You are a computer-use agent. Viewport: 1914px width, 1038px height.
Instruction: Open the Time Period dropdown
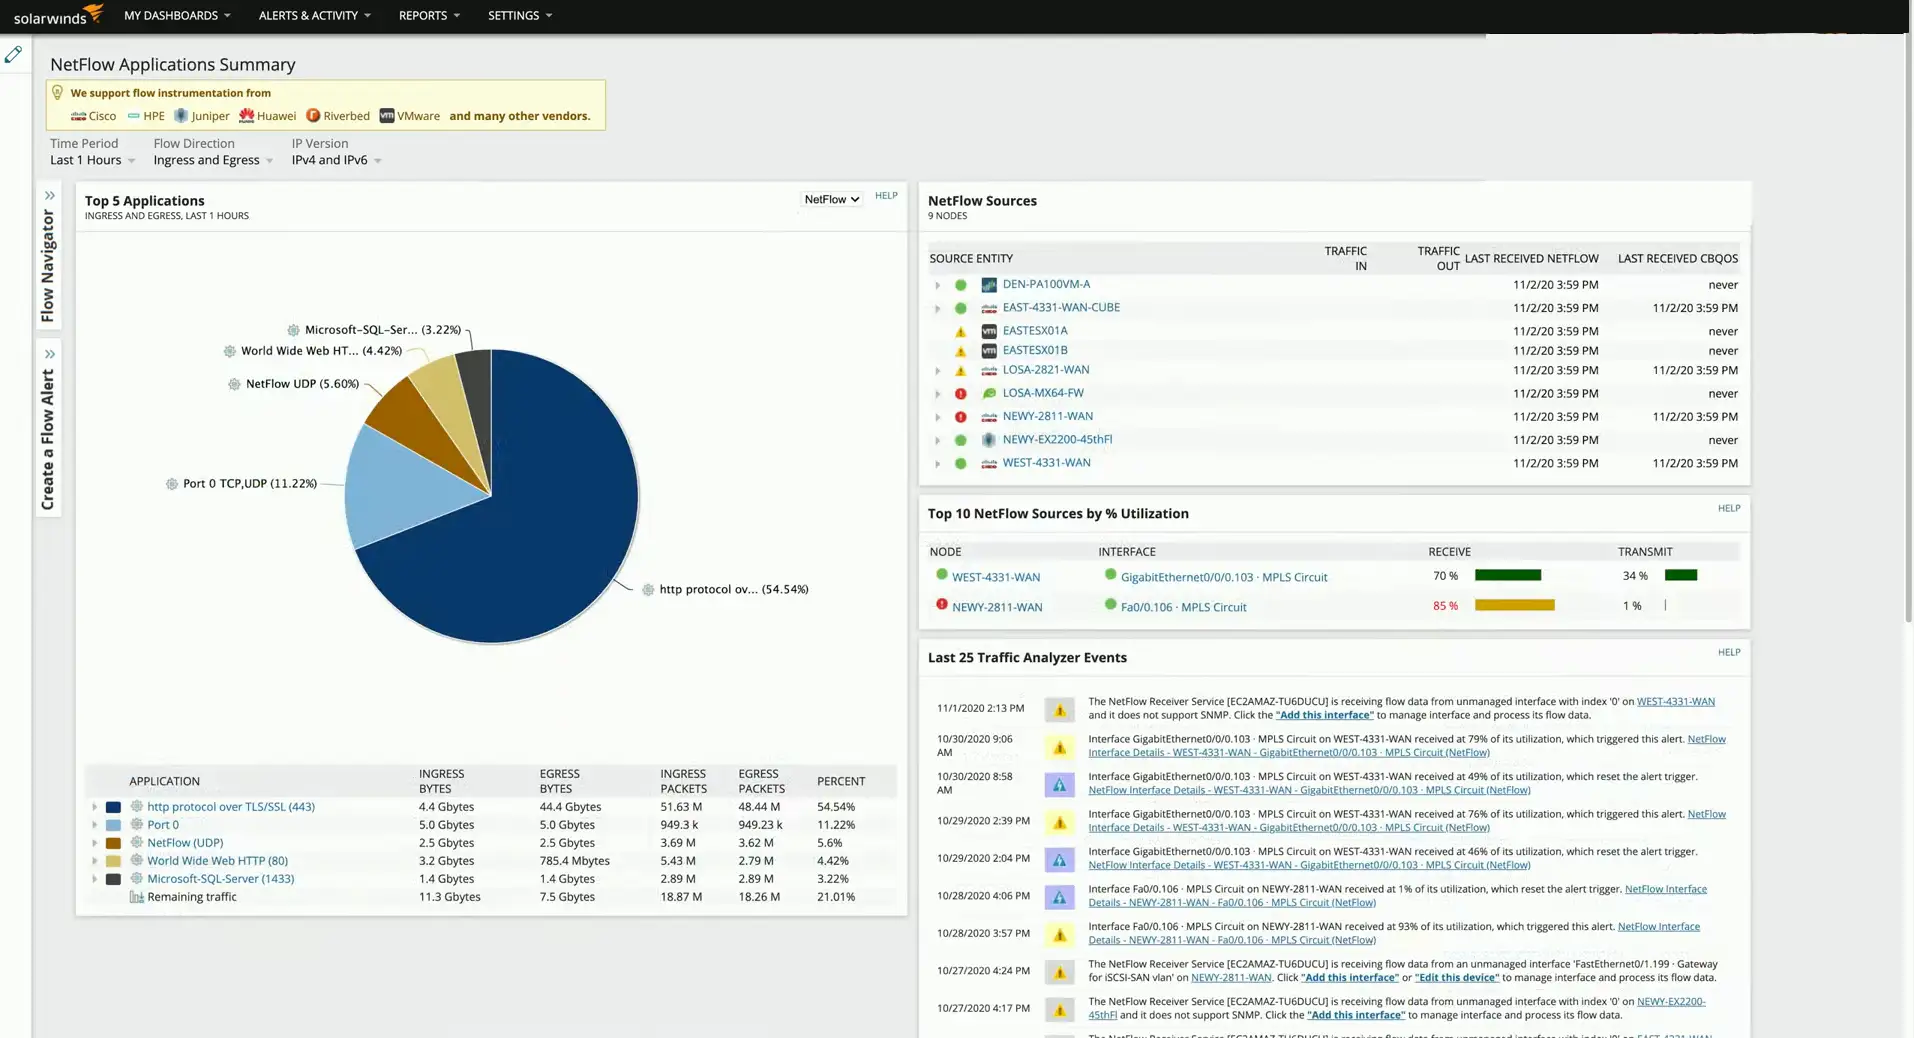[x=92, y=161]
